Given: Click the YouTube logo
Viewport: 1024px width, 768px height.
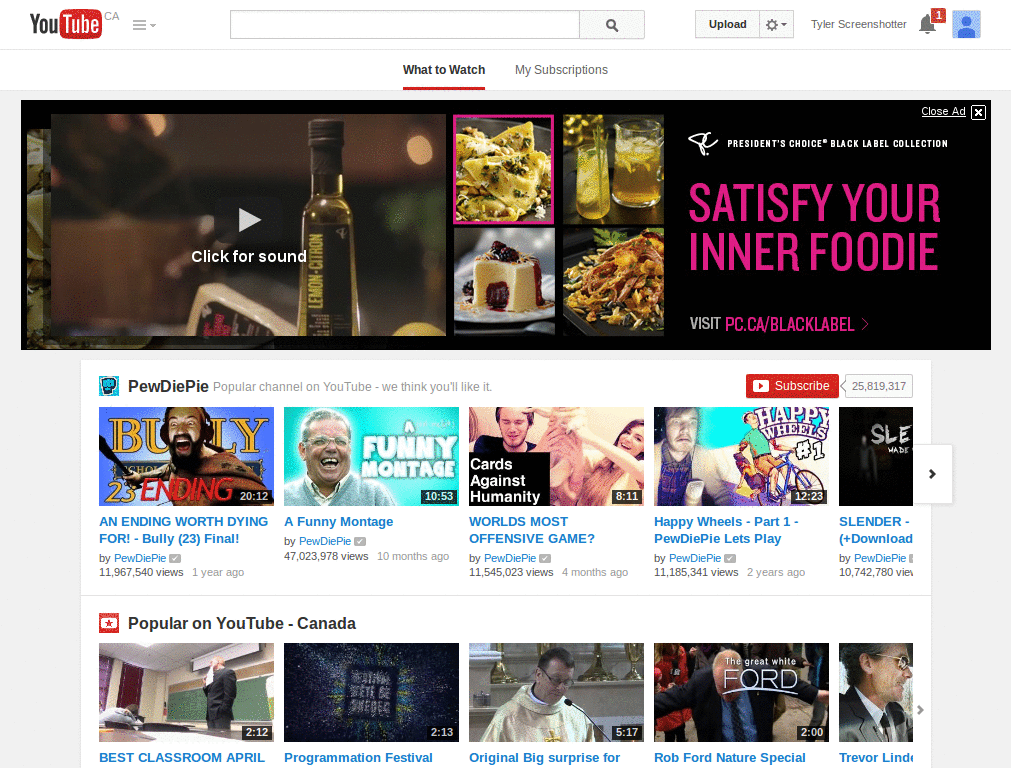Looking at the screenshot, I should click(65, 24).
